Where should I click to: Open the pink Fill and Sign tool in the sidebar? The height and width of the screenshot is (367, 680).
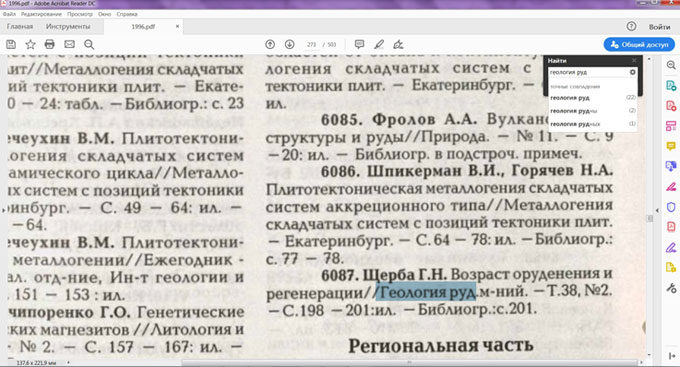point(671,187)
